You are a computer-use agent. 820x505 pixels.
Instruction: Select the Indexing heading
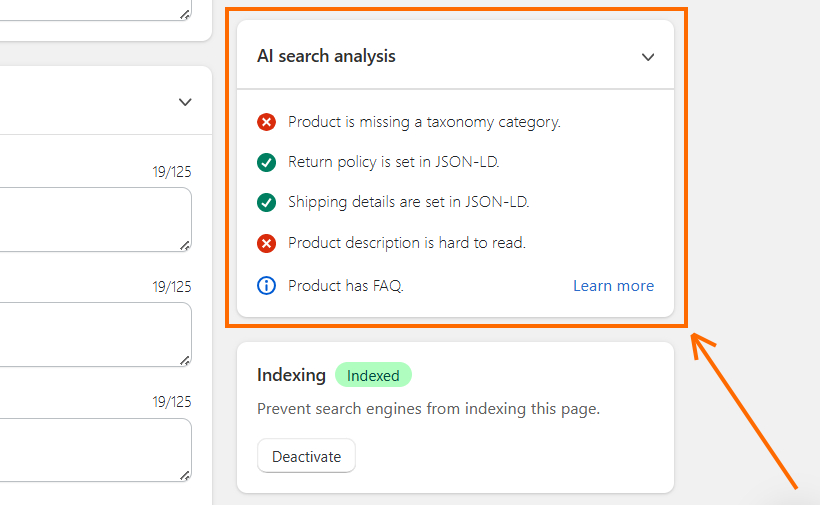pyautogui.click(x=291, y=375)
